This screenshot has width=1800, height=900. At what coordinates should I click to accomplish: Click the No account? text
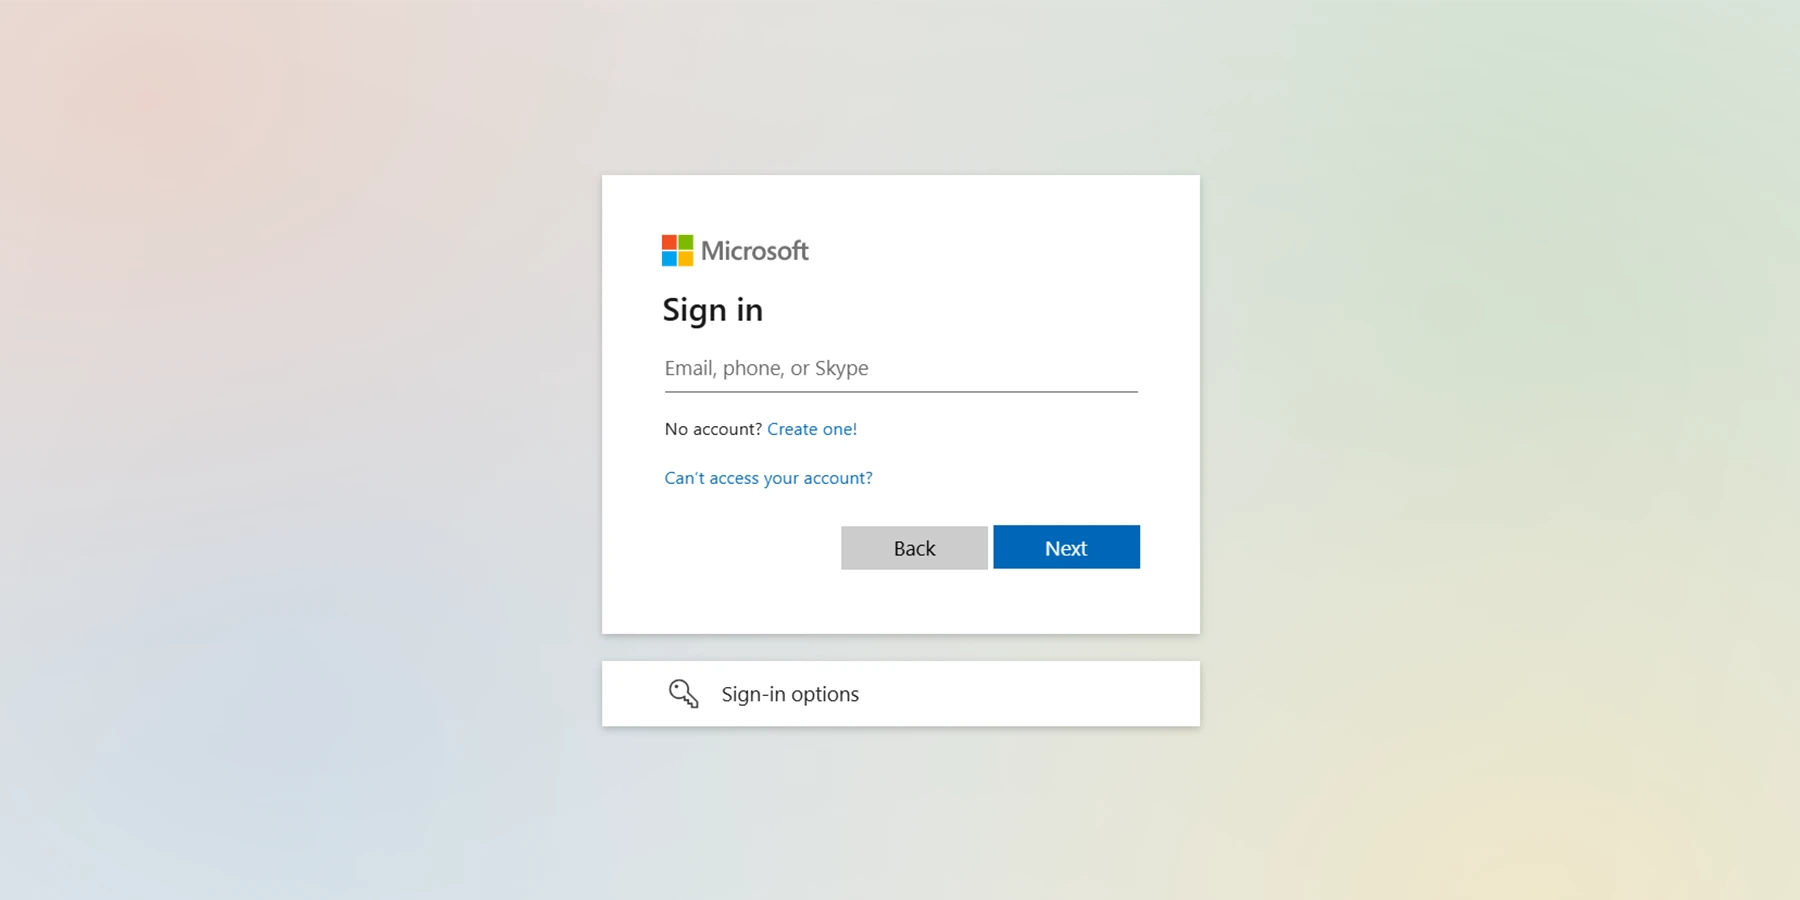tap(713, 429)
